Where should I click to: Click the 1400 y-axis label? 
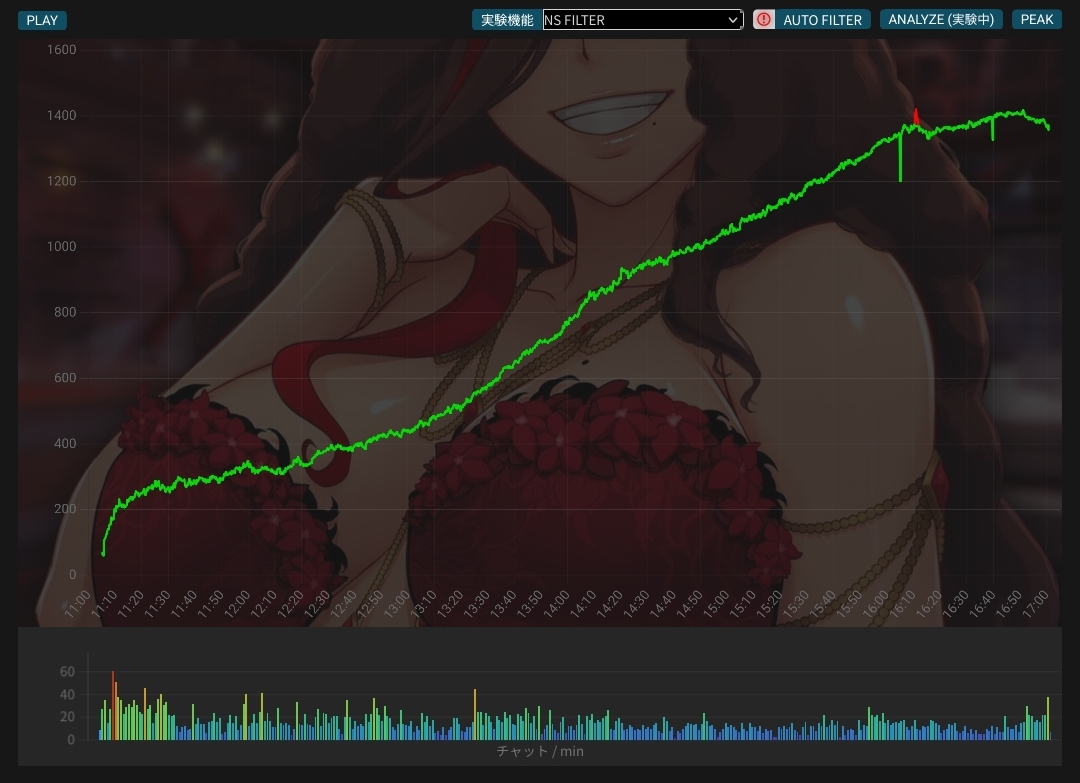[x=61, y=115]
